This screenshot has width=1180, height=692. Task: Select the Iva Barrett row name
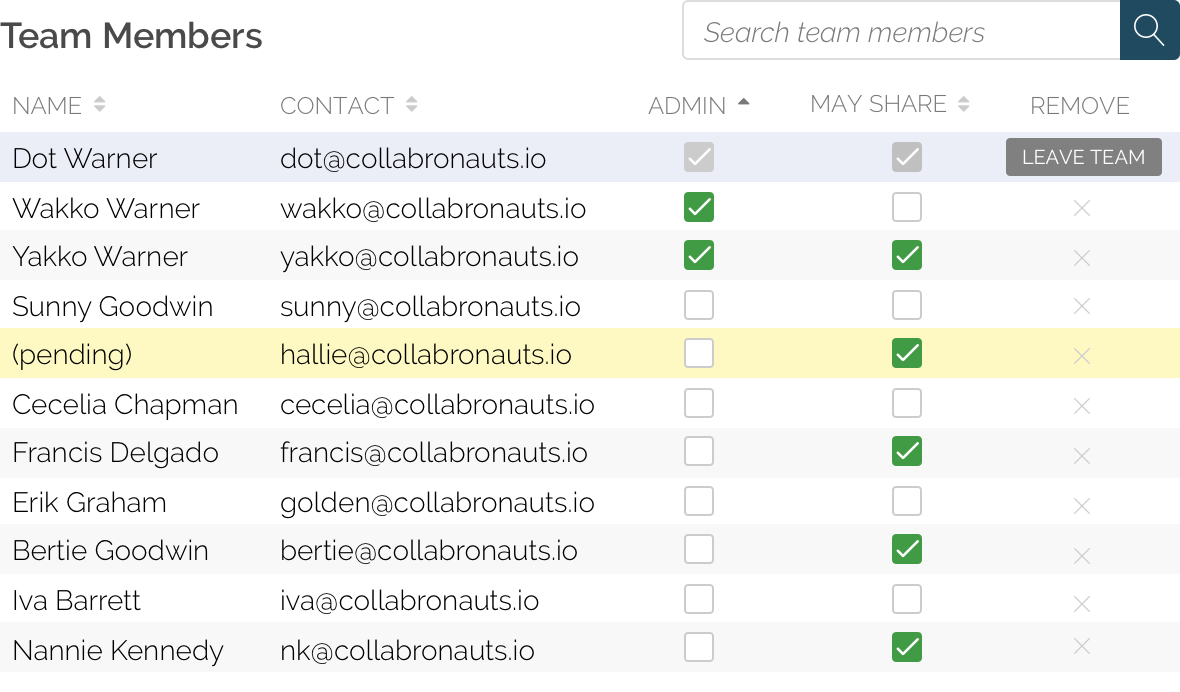(x=76, y=600)
